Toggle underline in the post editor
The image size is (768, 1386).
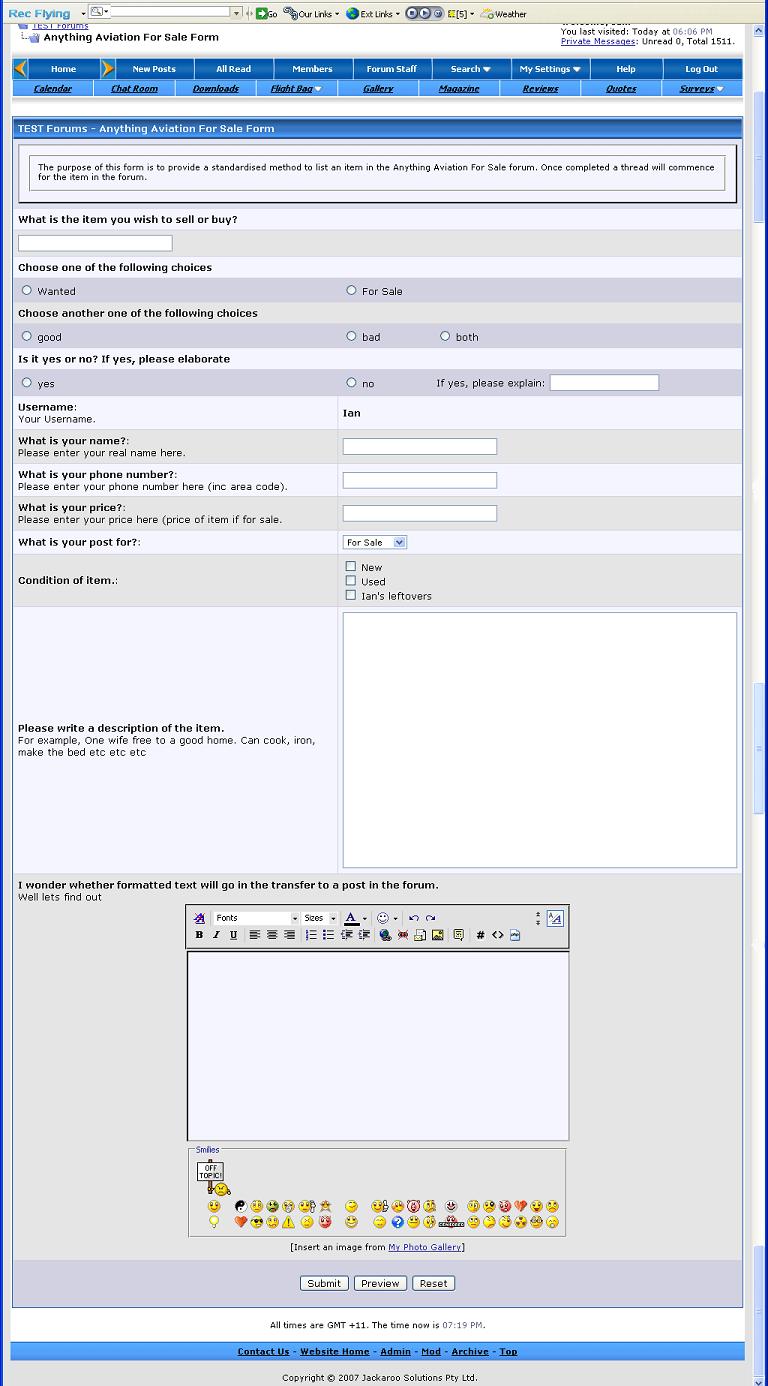(233, 935)
